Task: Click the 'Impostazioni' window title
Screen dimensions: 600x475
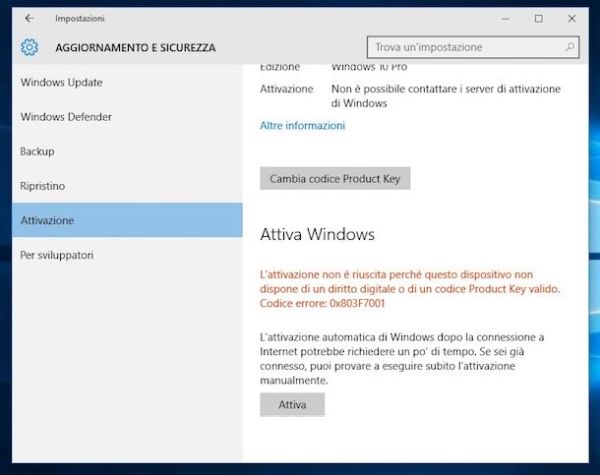Action: (x=80, y=18)
